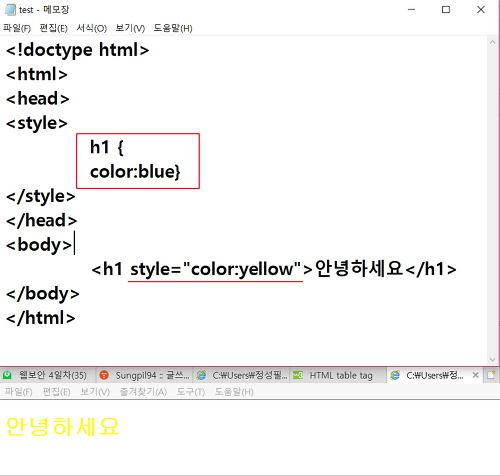This screenshot has width=500, height=476.
Task: Click yellow 안녕하세요 heading in browser page
Action: 62,427
